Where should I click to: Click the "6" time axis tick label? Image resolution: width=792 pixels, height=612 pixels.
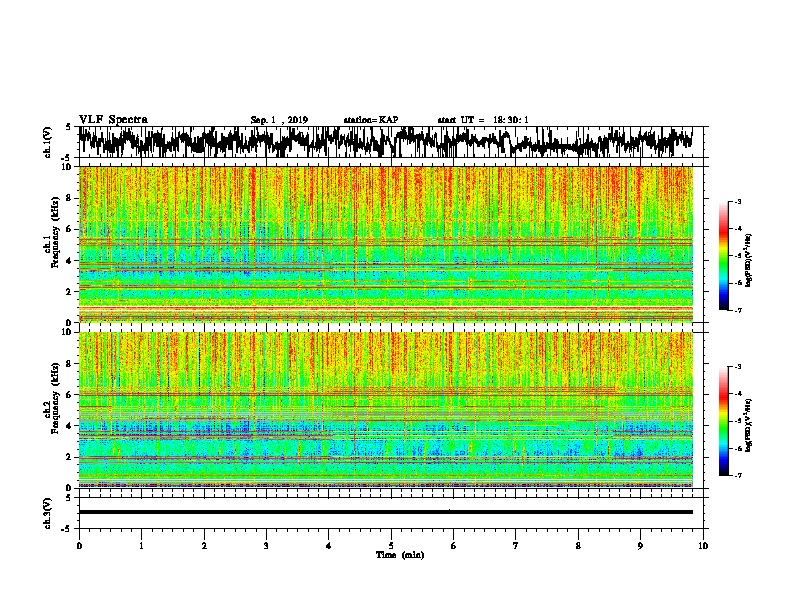pyautogui.click(x=454, y=546)
